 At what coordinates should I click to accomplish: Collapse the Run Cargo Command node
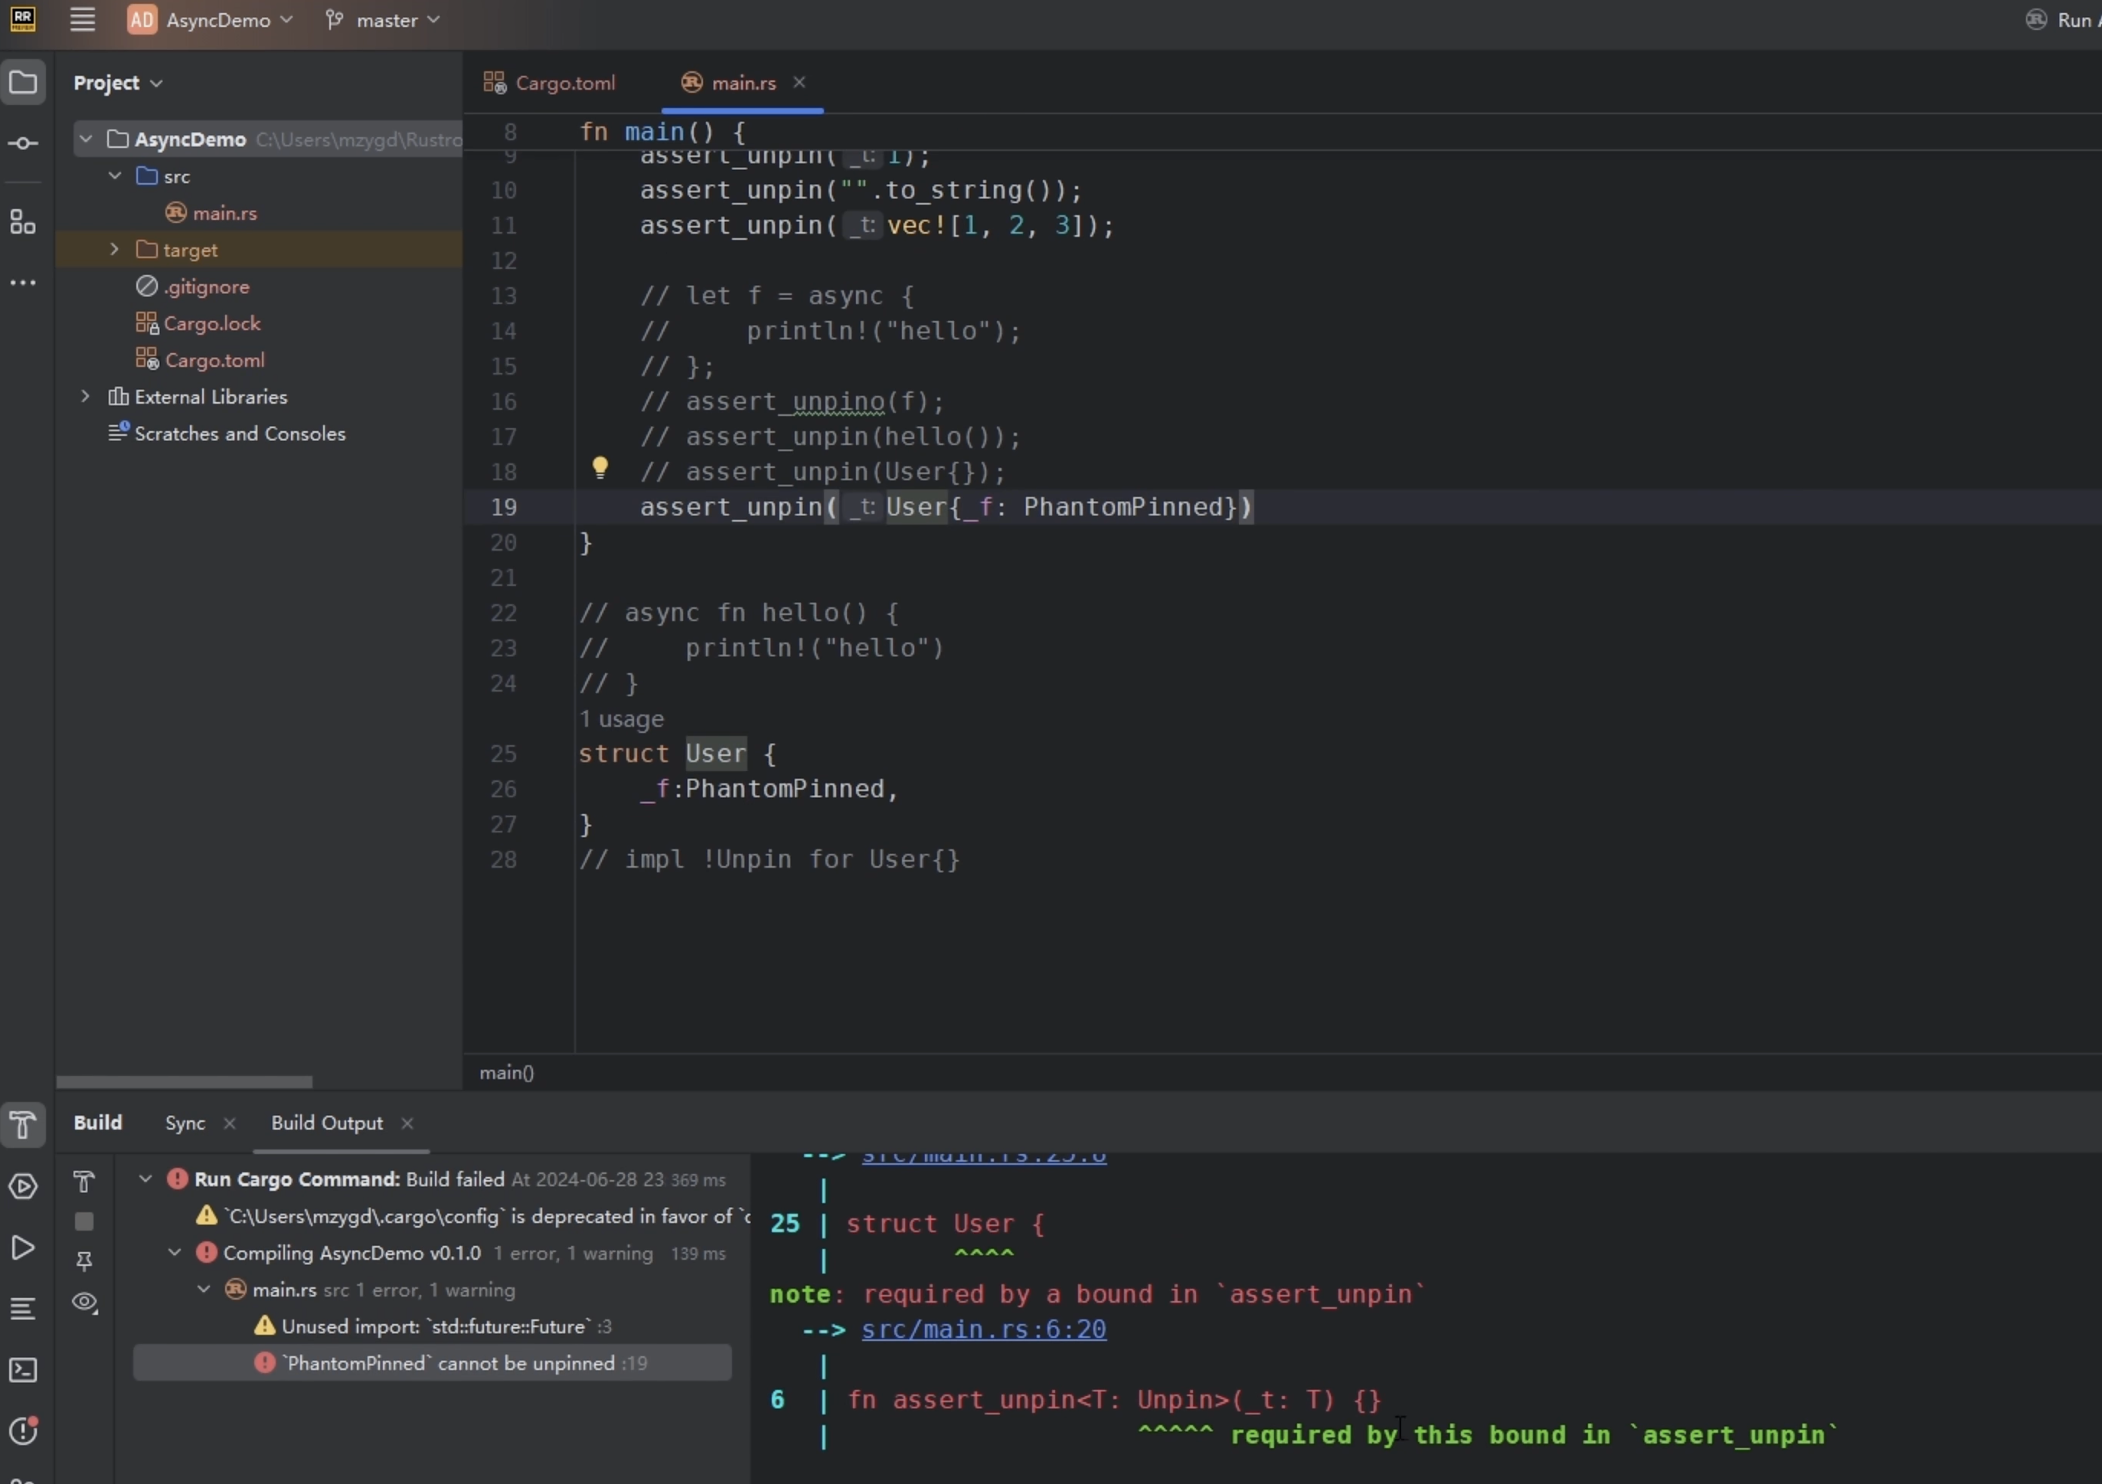pyautogui.click(x=146, y=1179)
